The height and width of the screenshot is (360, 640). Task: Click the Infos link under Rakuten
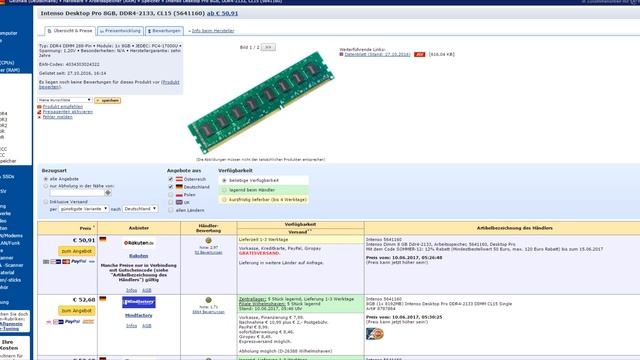click(x=131, y=290)
